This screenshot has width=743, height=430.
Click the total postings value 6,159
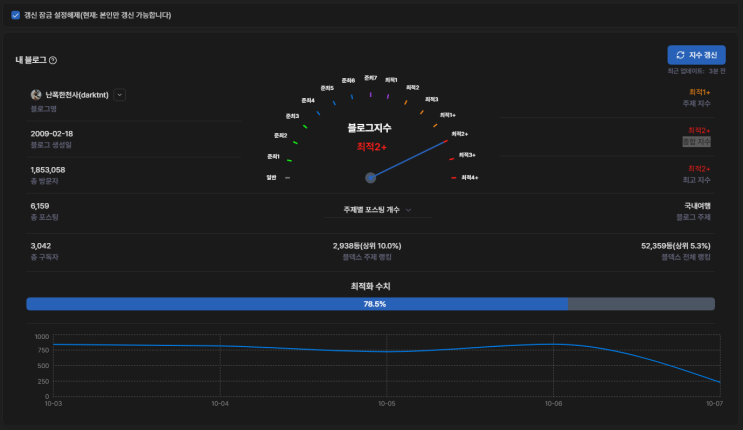[x=40, y=206]
